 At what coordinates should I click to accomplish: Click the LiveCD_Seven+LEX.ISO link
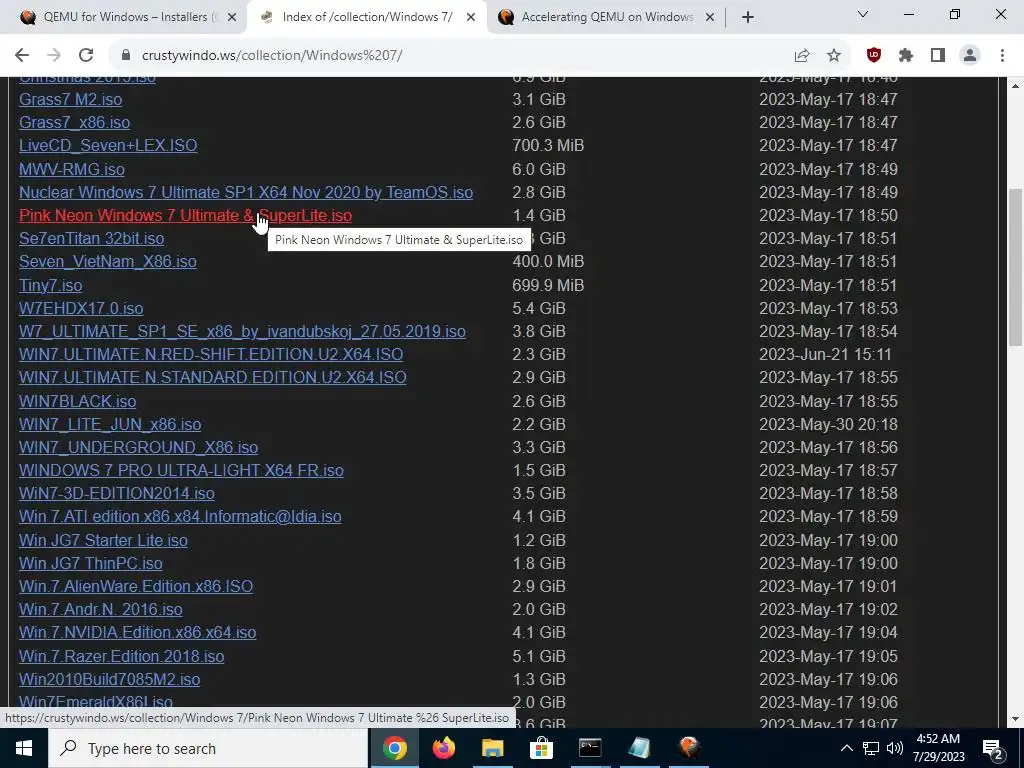tap(108, 145)
